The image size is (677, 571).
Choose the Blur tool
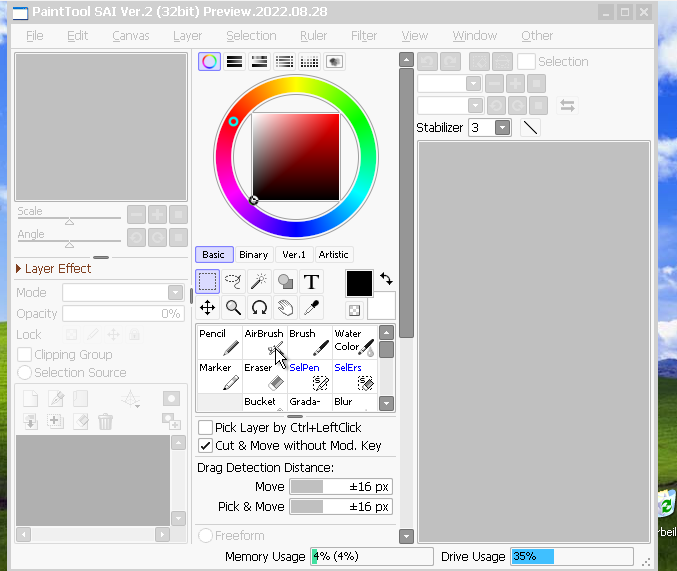pyautogui.click(x=354, y=402)
